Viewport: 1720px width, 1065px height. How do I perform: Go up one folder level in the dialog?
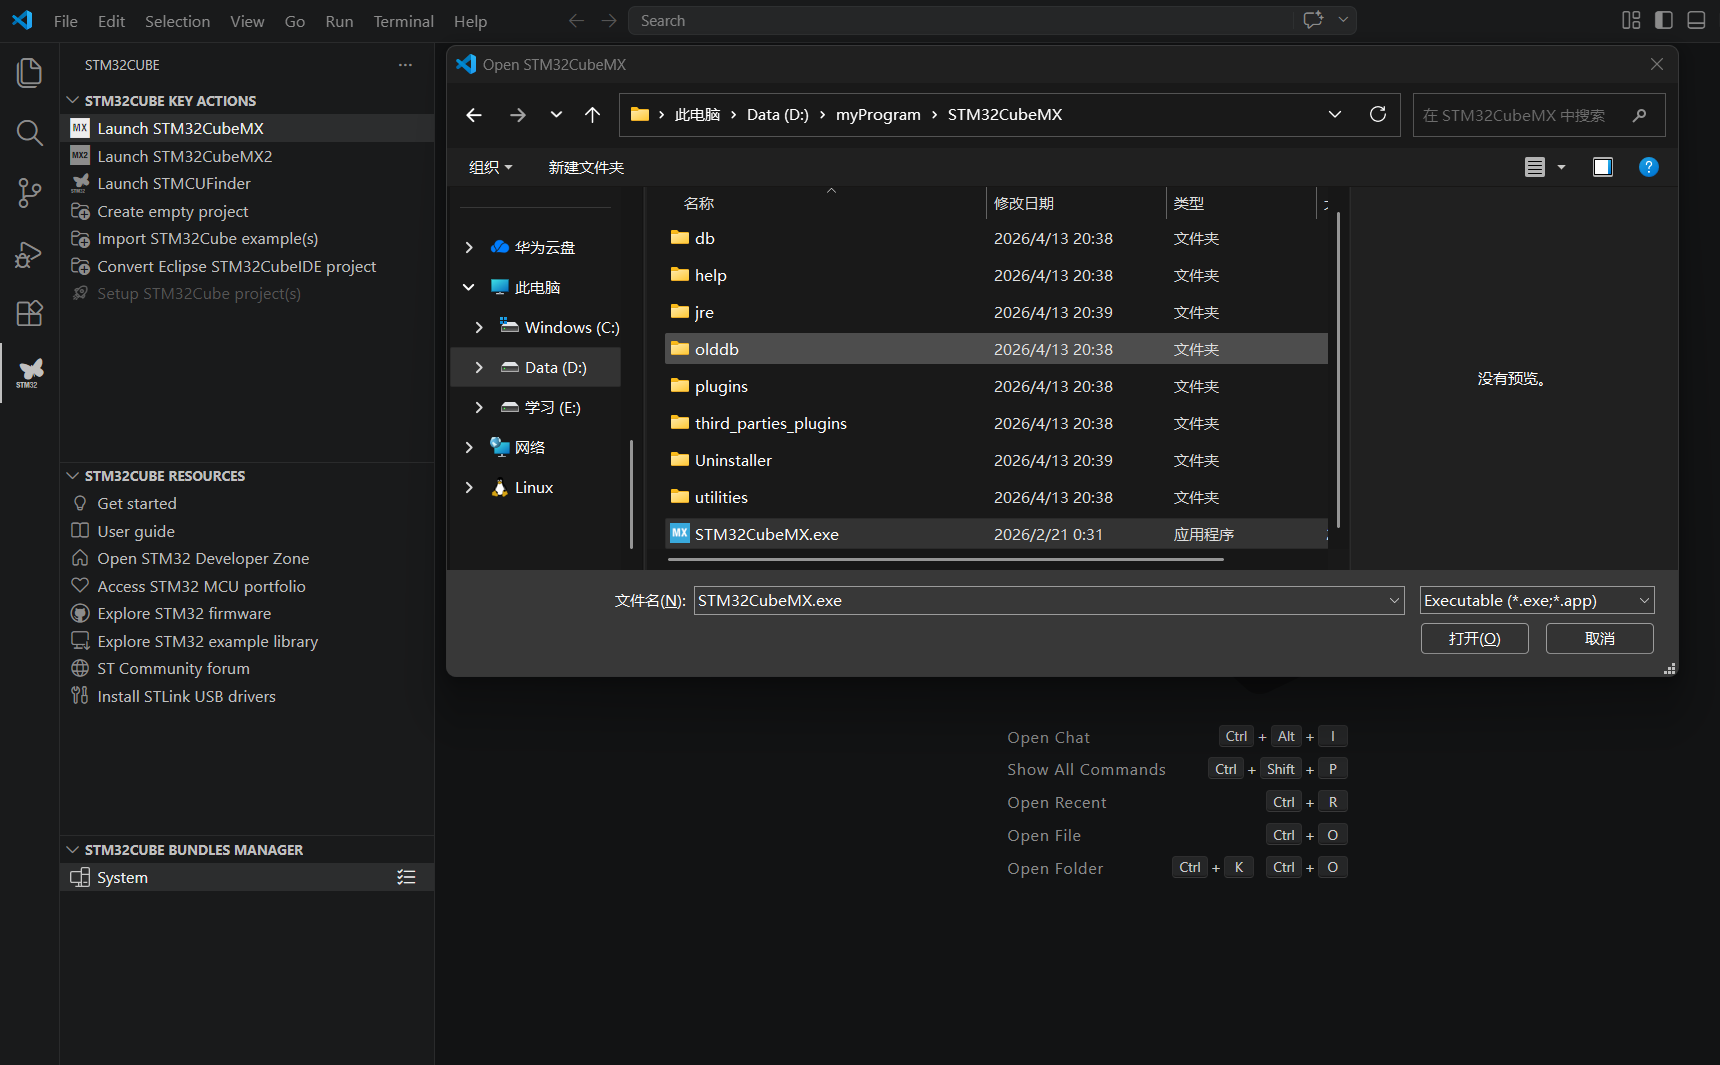[592, 115]
